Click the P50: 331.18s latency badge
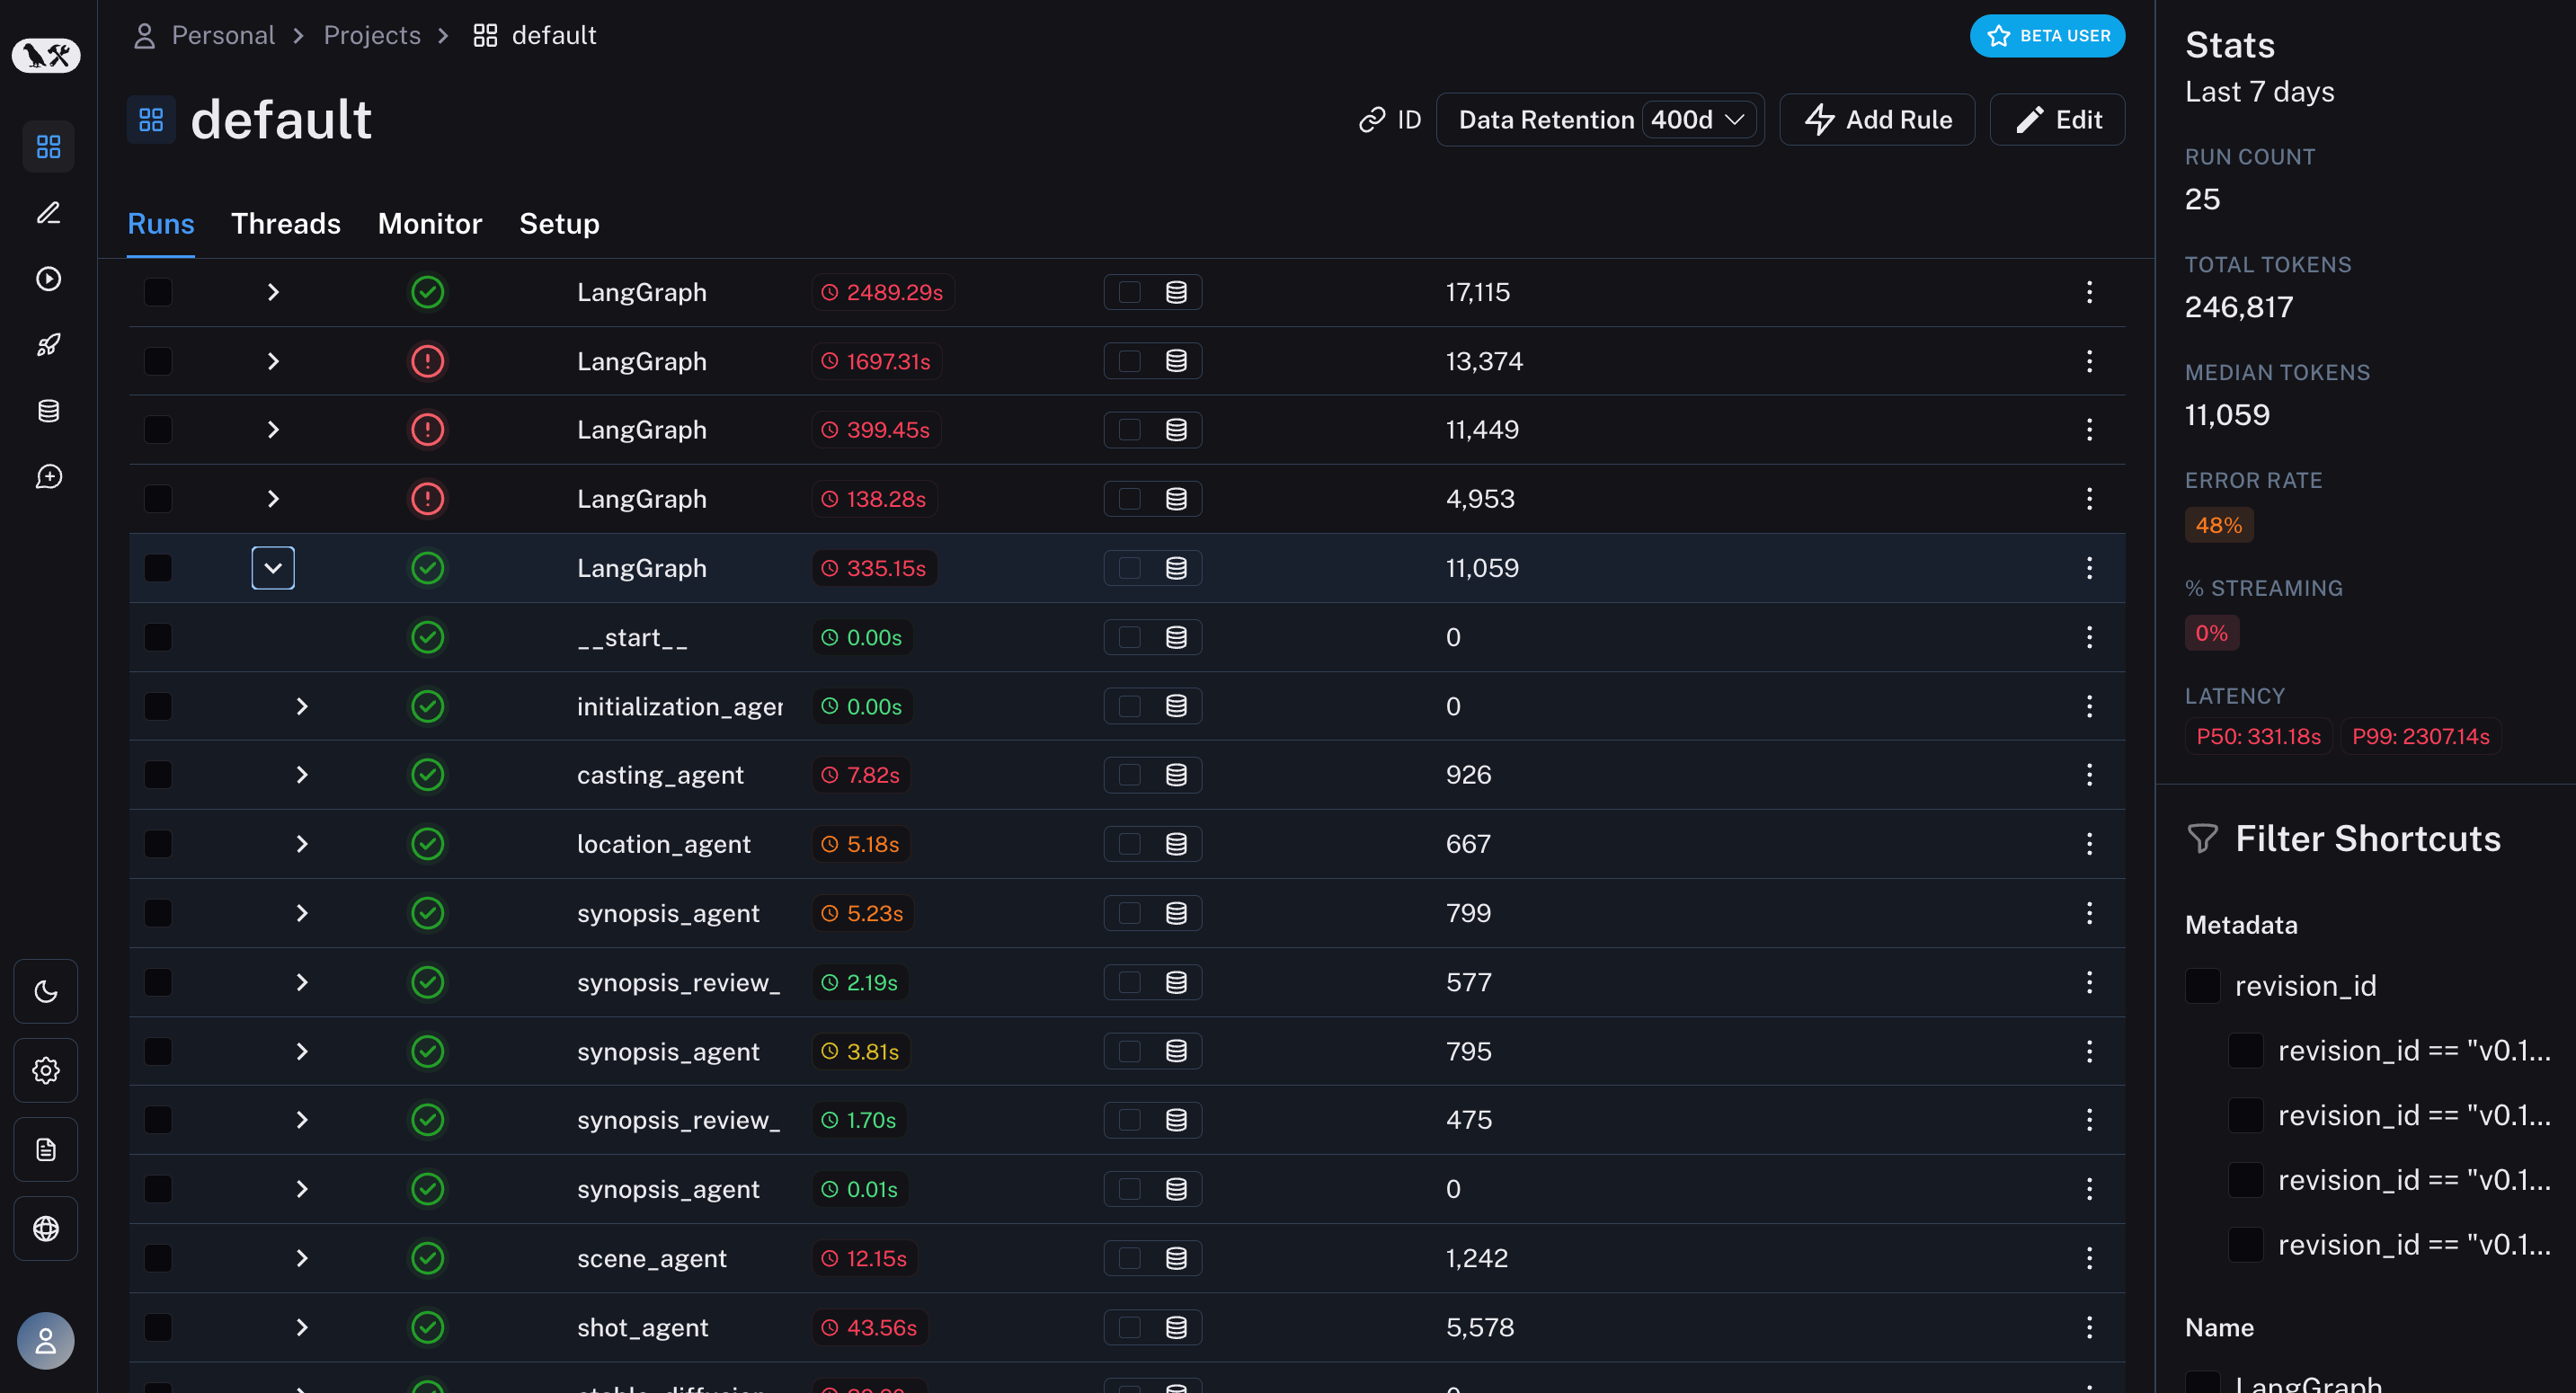Viewport: 2576px width, 1393px height. [x=2258, y=737]
